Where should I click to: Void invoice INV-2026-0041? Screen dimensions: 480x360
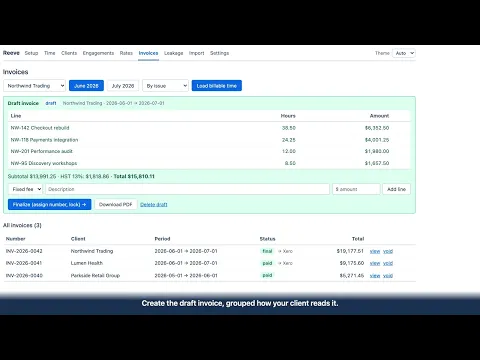click(x=388, y=263)
